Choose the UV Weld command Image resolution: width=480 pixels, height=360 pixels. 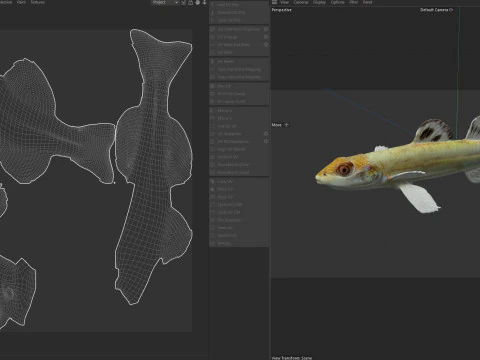click(x=239, y=52)
